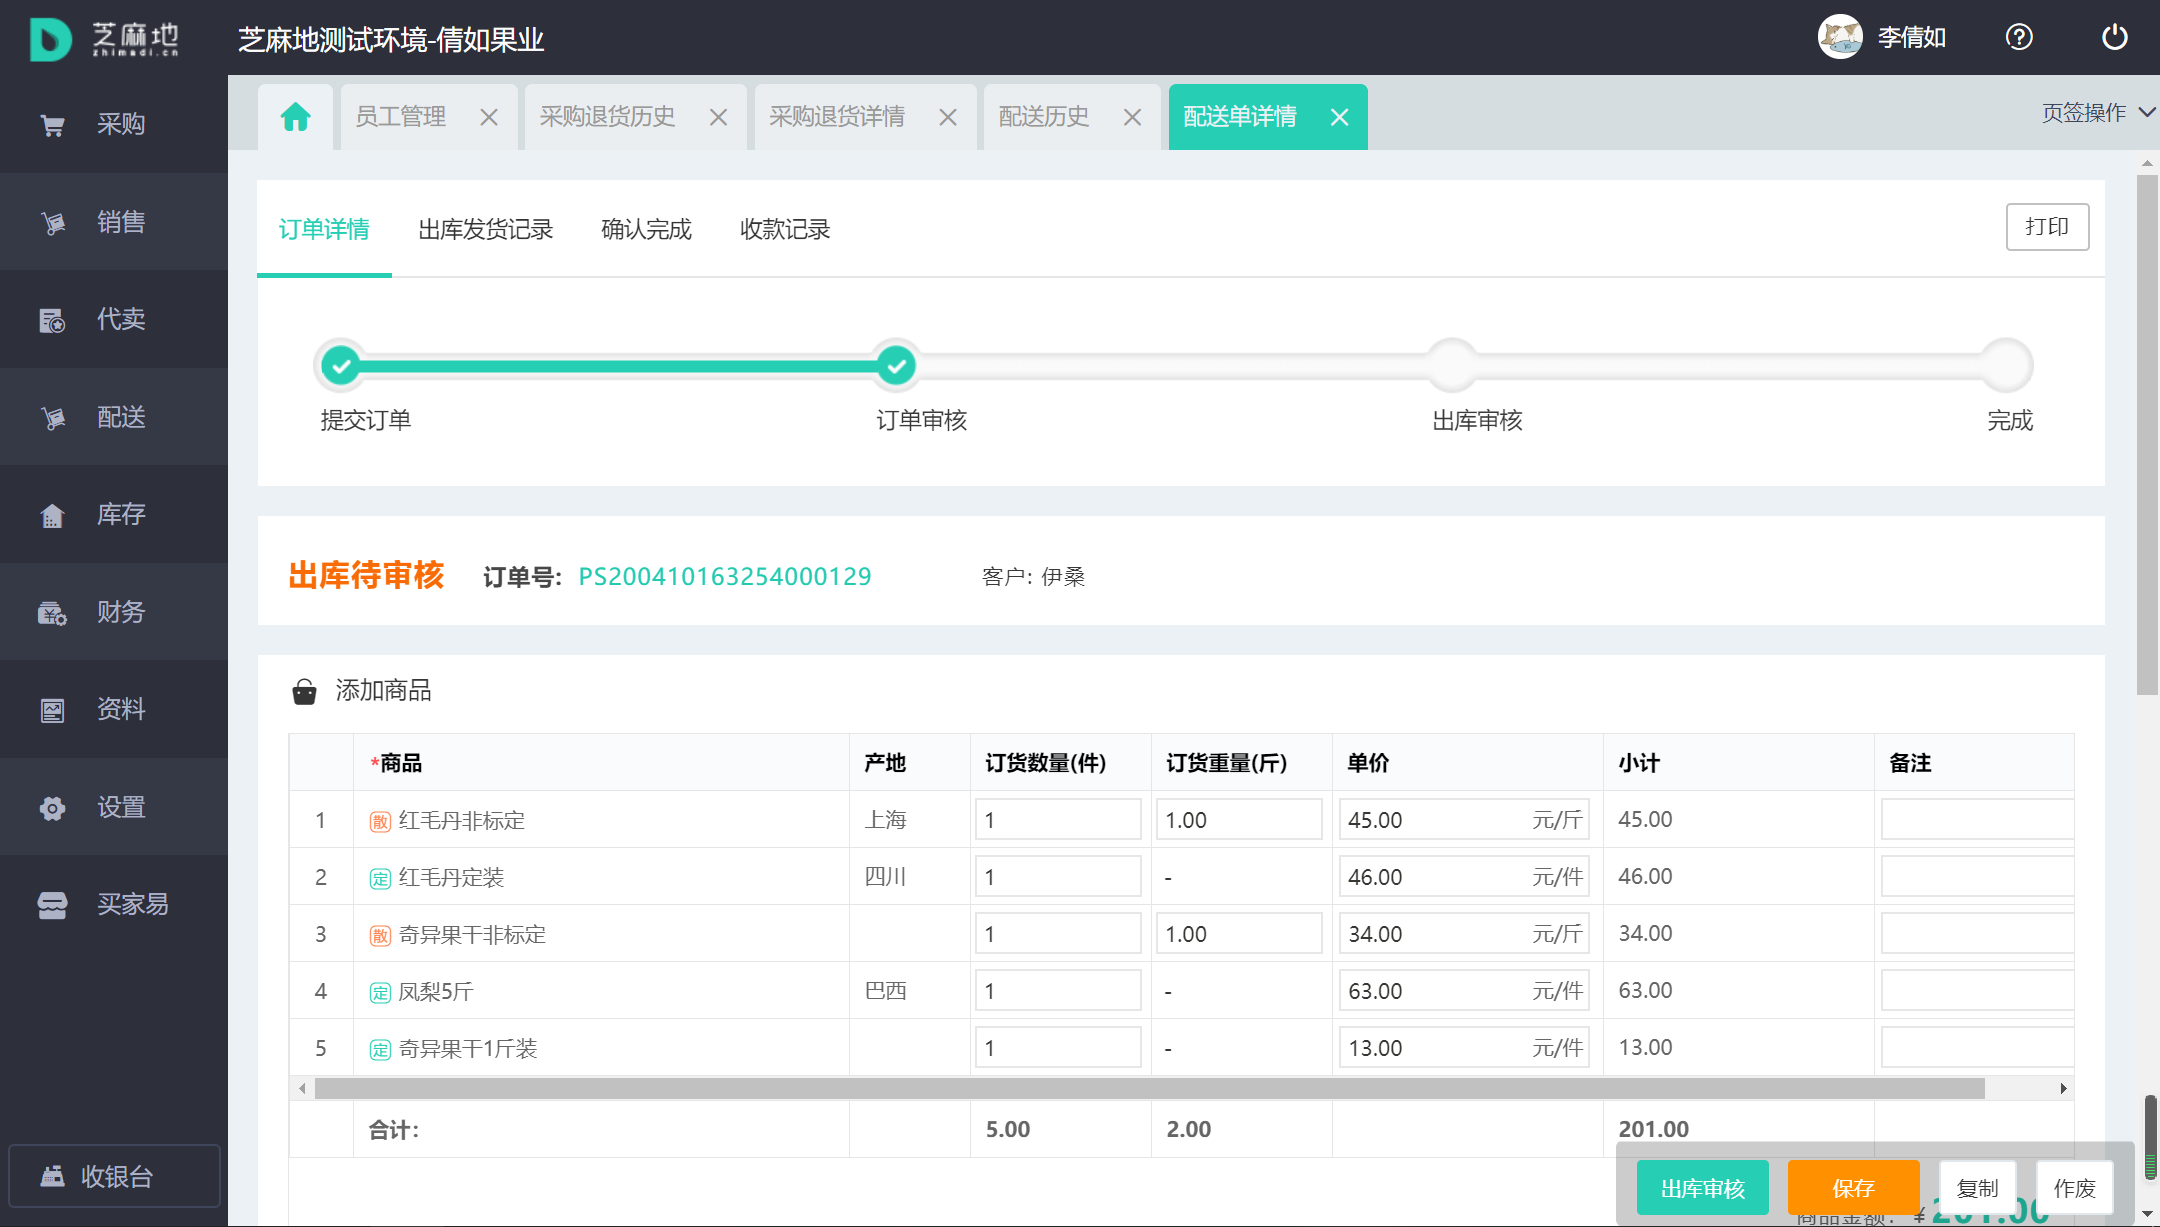This screenshot has height=1227, width=2160.
Task: Go to the home tab icon
Action: click(295, 117)
